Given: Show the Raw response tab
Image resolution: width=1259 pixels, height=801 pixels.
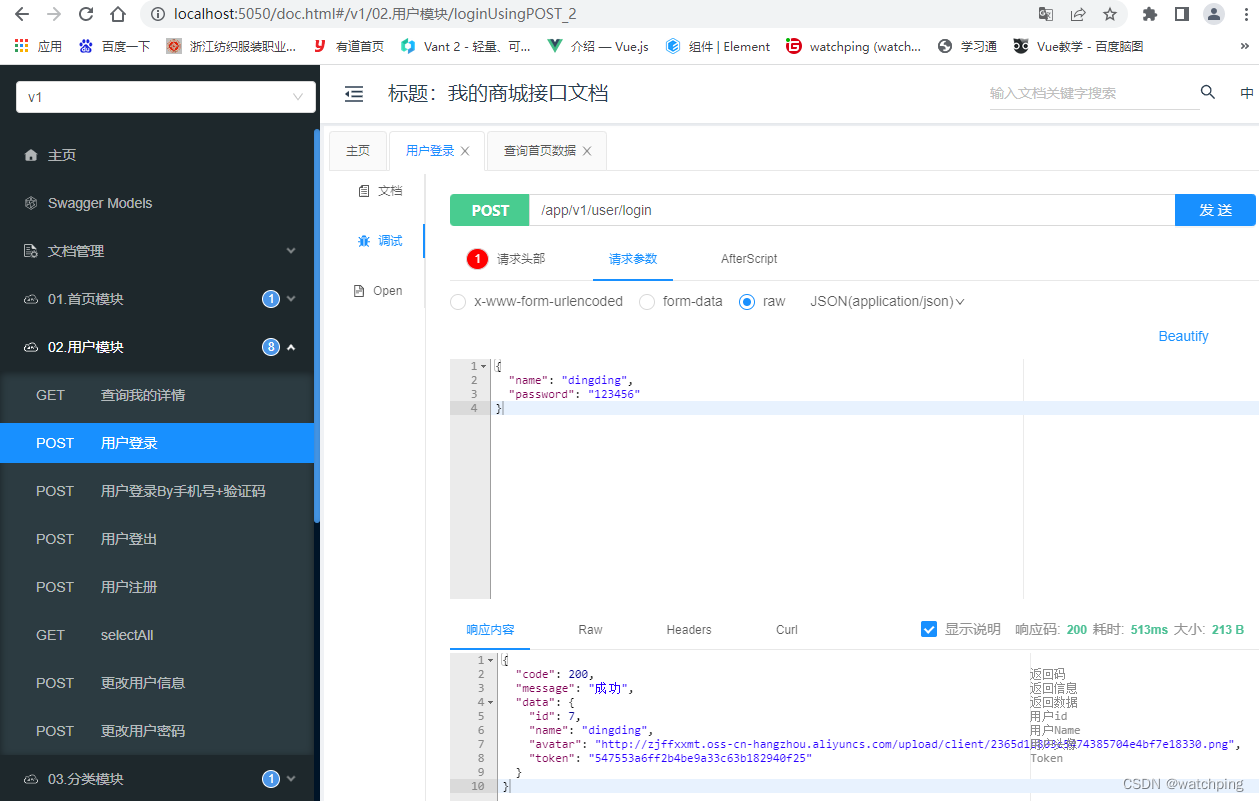Looking at the screenshot, I should click(x=590, y=630).
